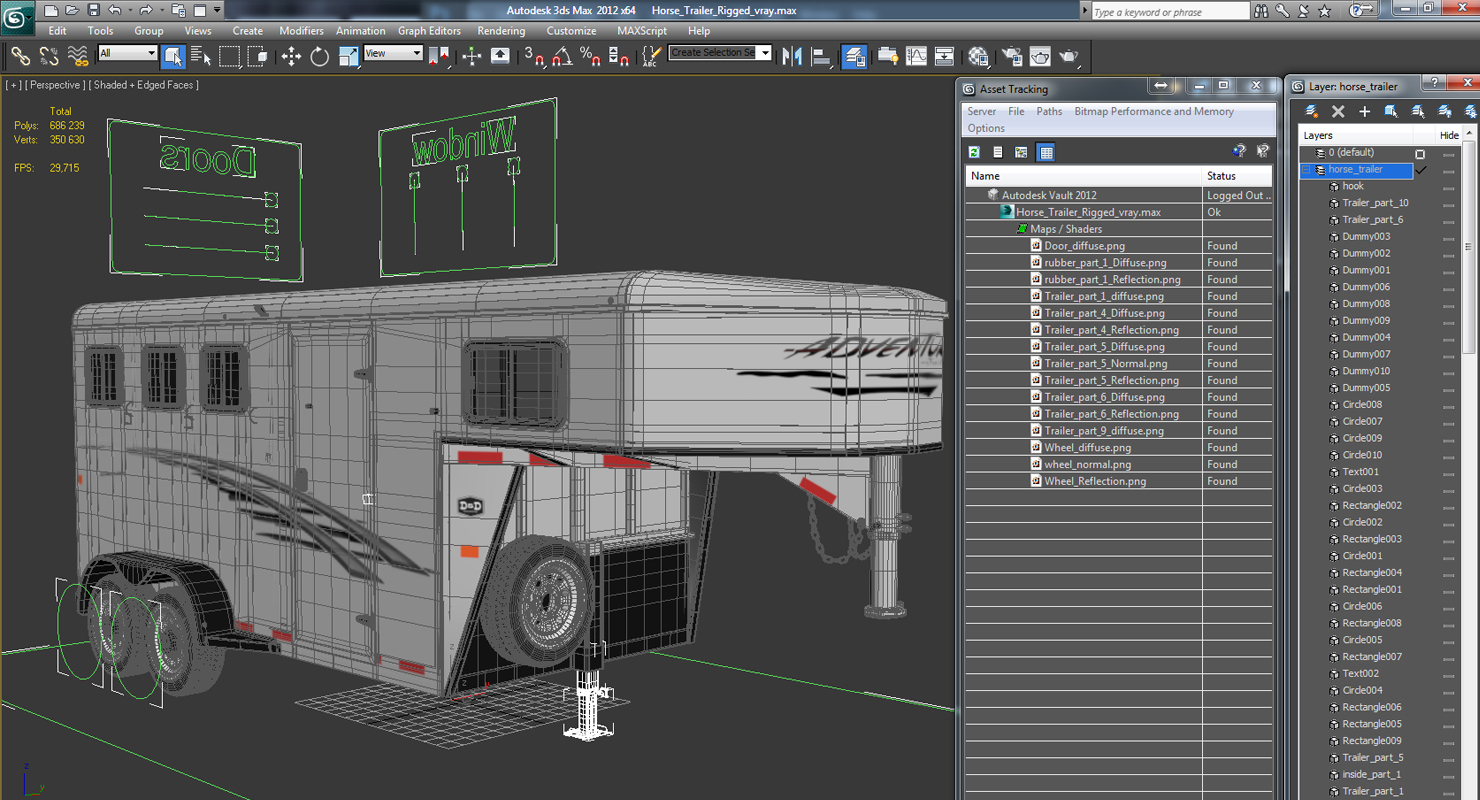Open the Render Setup dialog

tap(1012, 56)
